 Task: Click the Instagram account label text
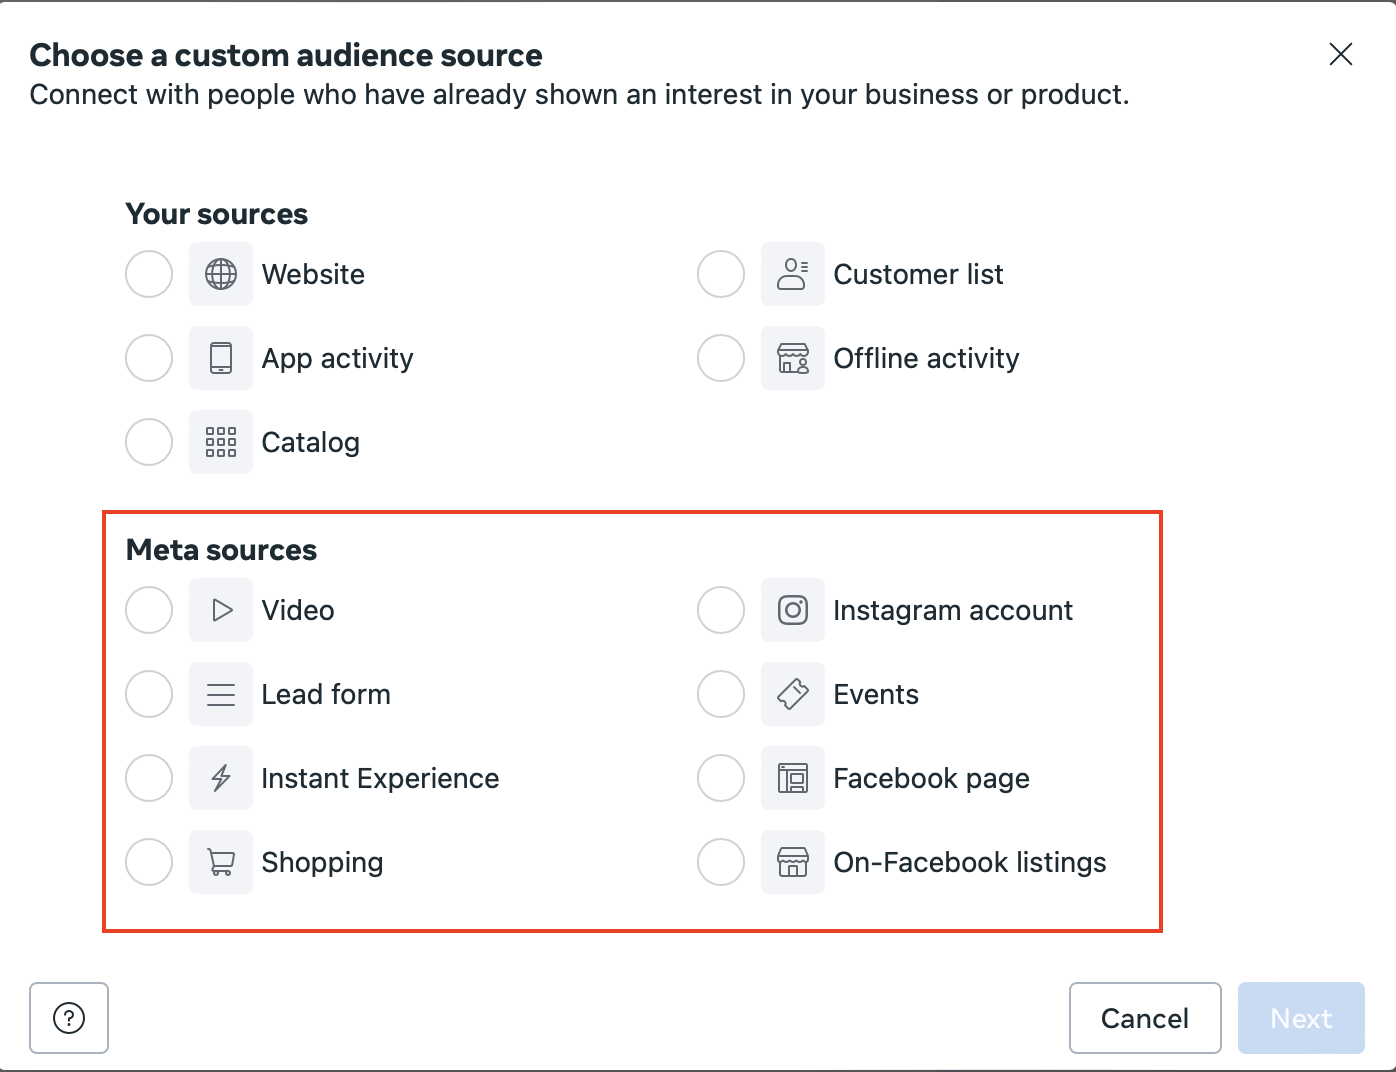[953, 611]
